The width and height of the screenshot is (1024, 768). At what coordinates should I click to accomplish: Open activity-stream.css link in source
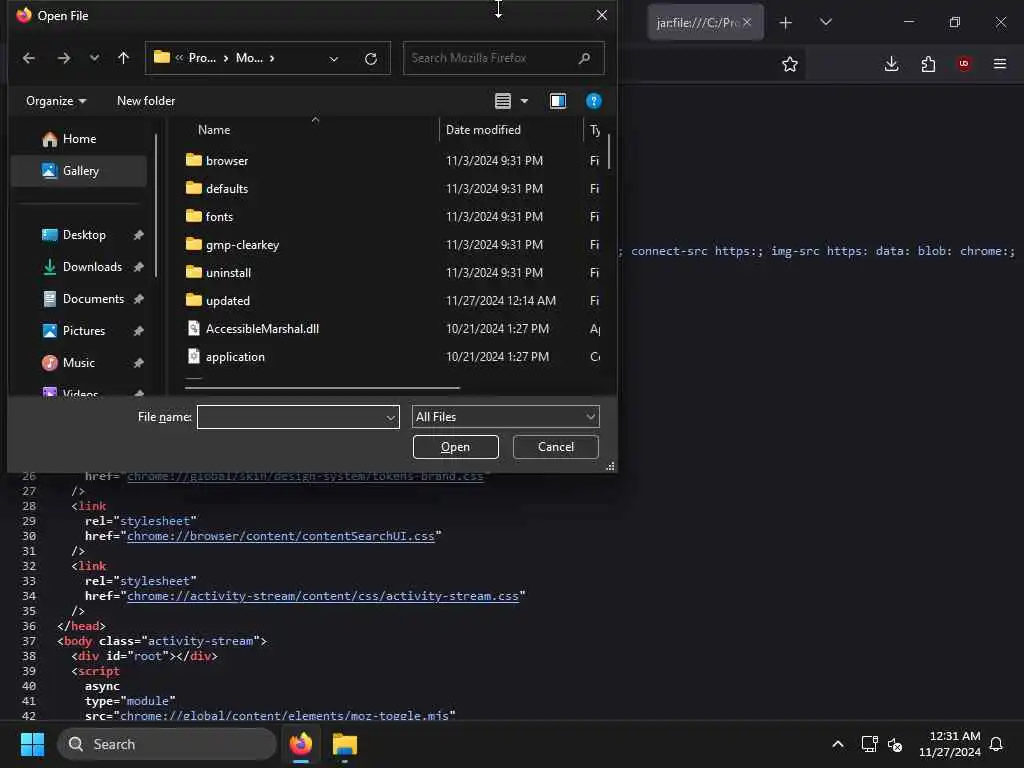[323, 596]
